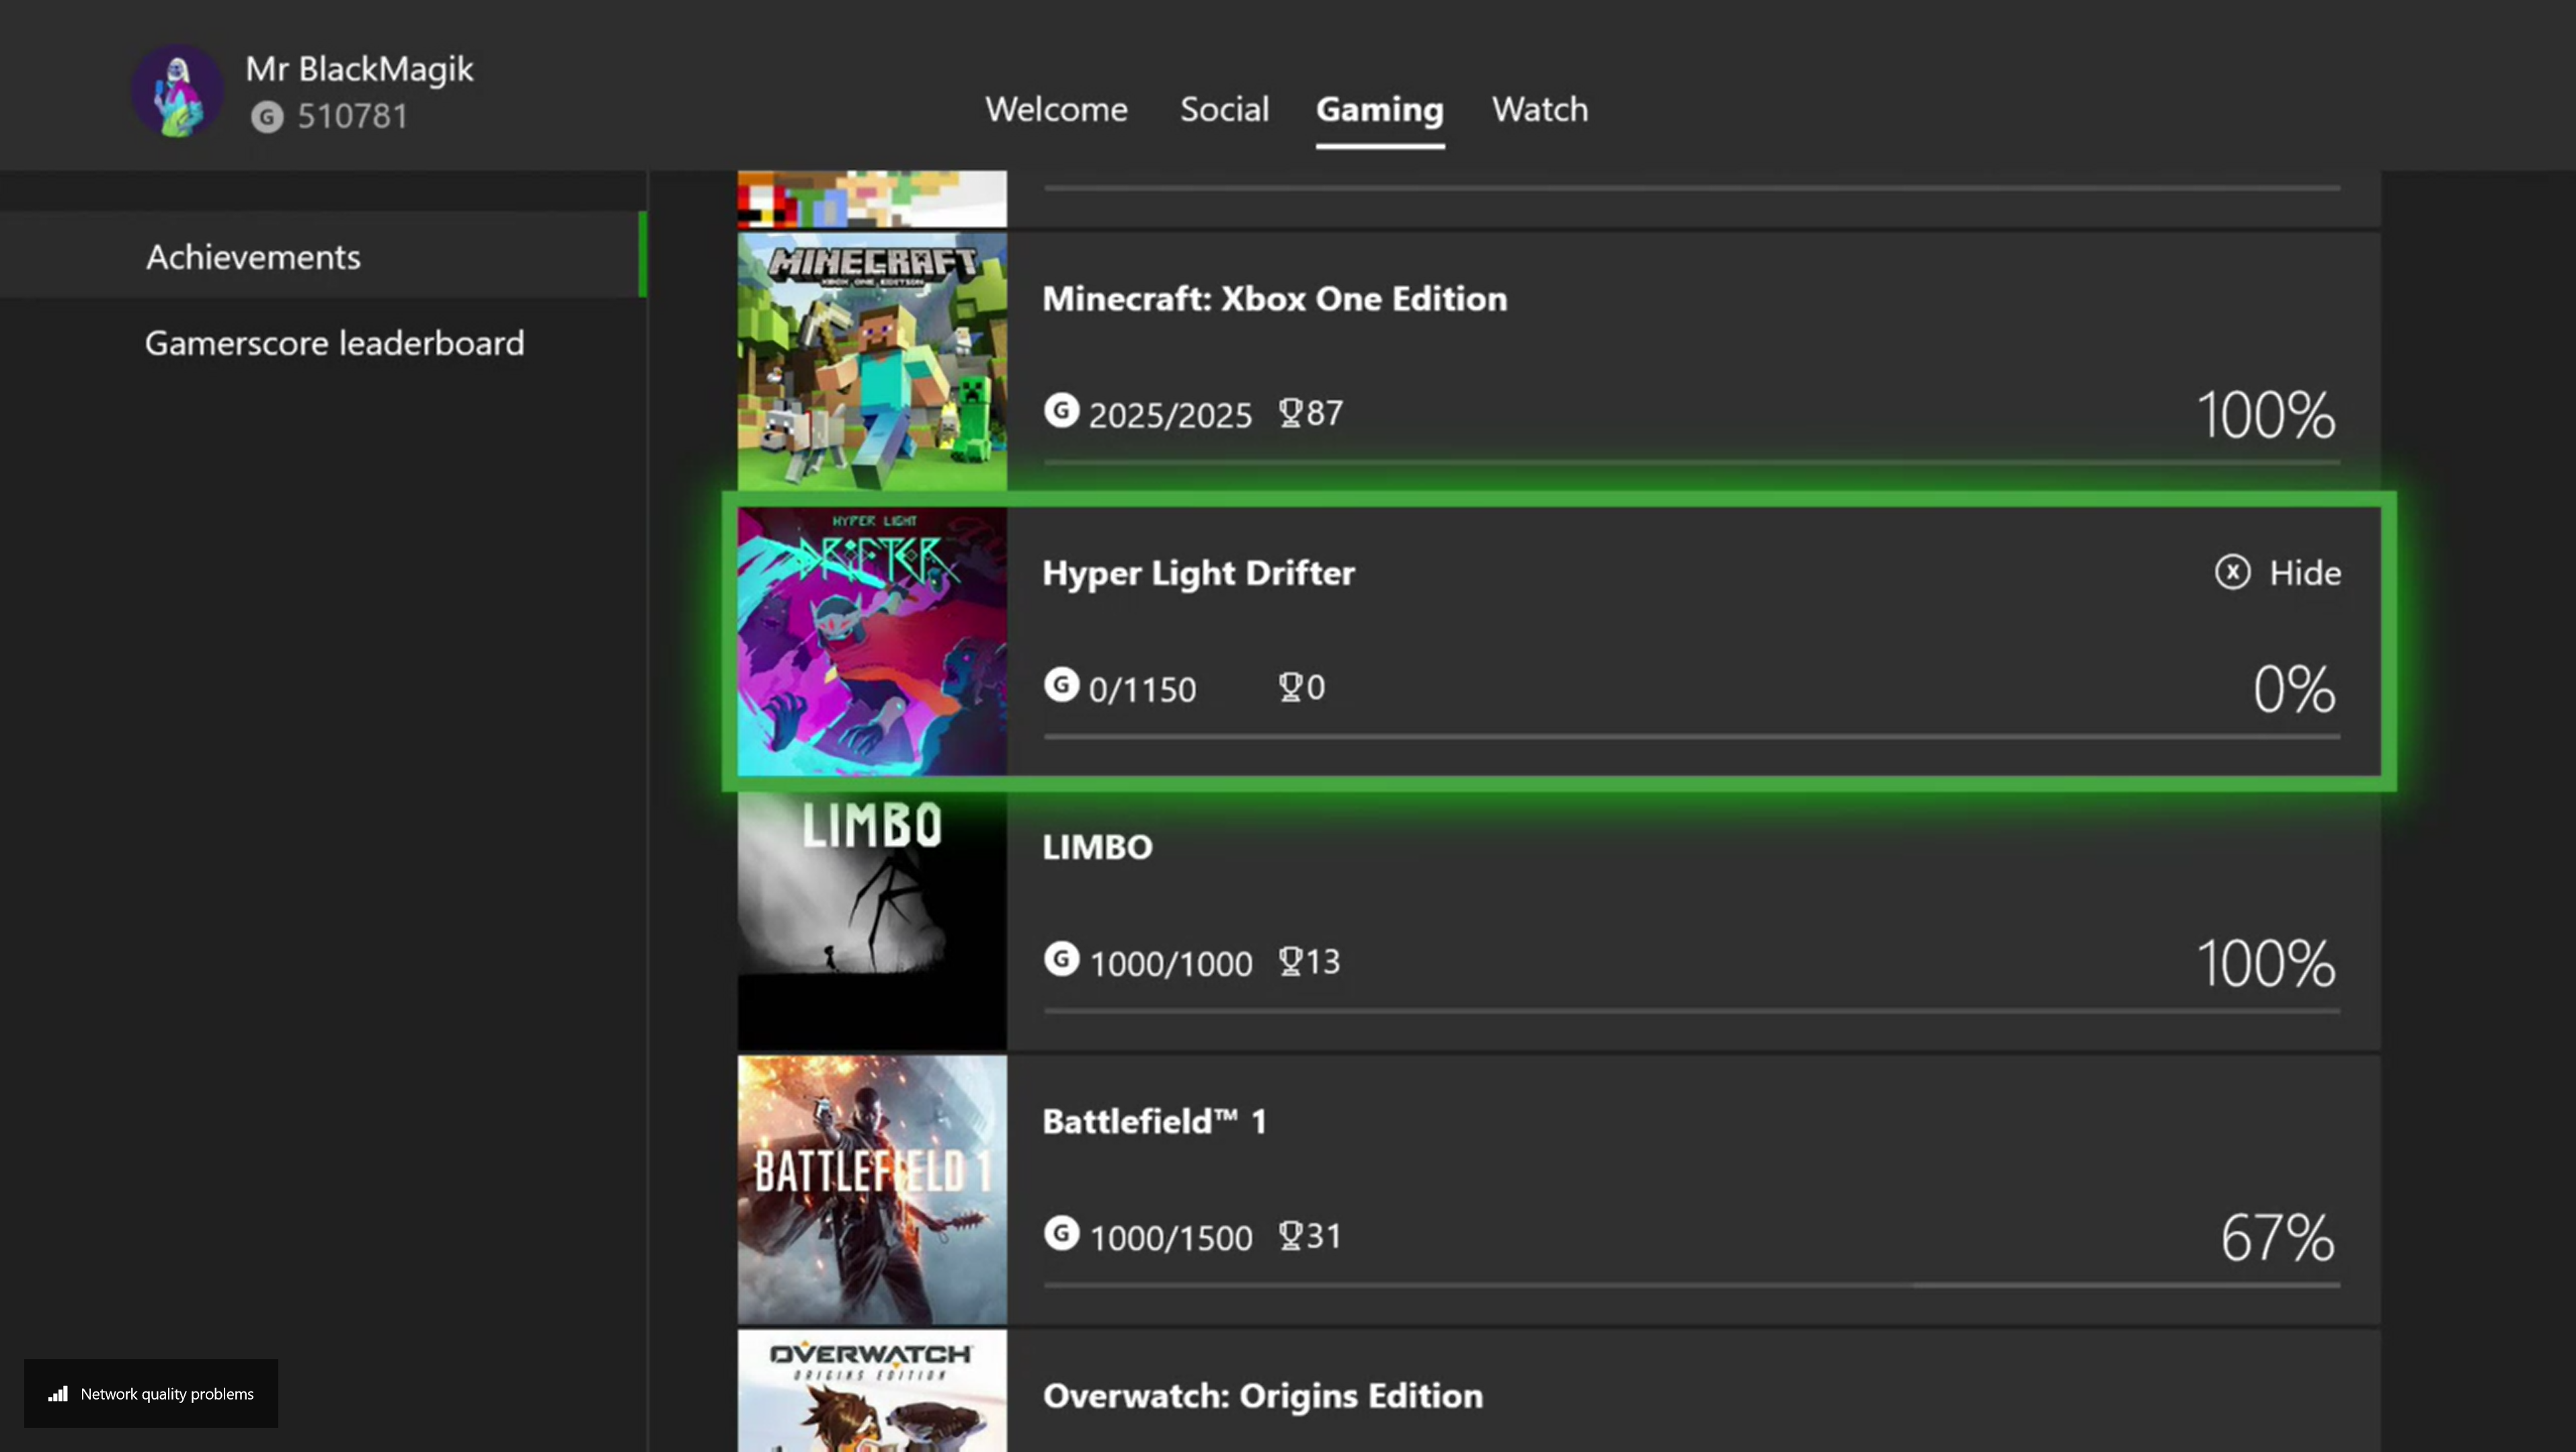The width and height of the screenshot is (2576, 1452).
Task: Switch to the Social tab
Action: [x=1223, y=108]
